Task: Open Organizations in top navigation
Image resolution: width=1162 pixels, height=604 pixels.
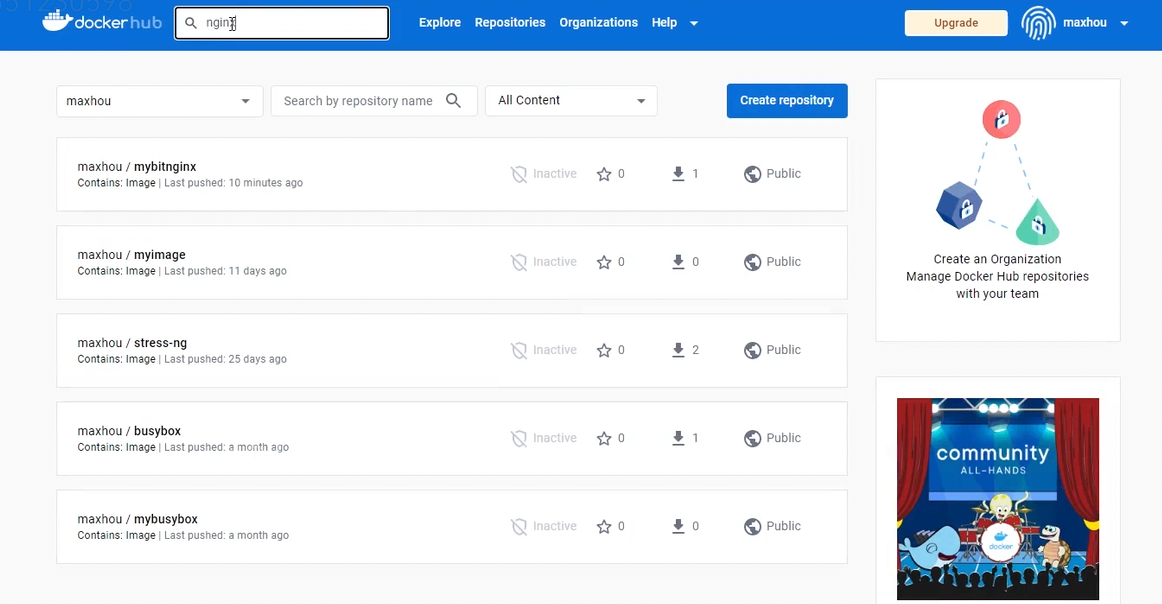Action: click(x=598, y=22)
